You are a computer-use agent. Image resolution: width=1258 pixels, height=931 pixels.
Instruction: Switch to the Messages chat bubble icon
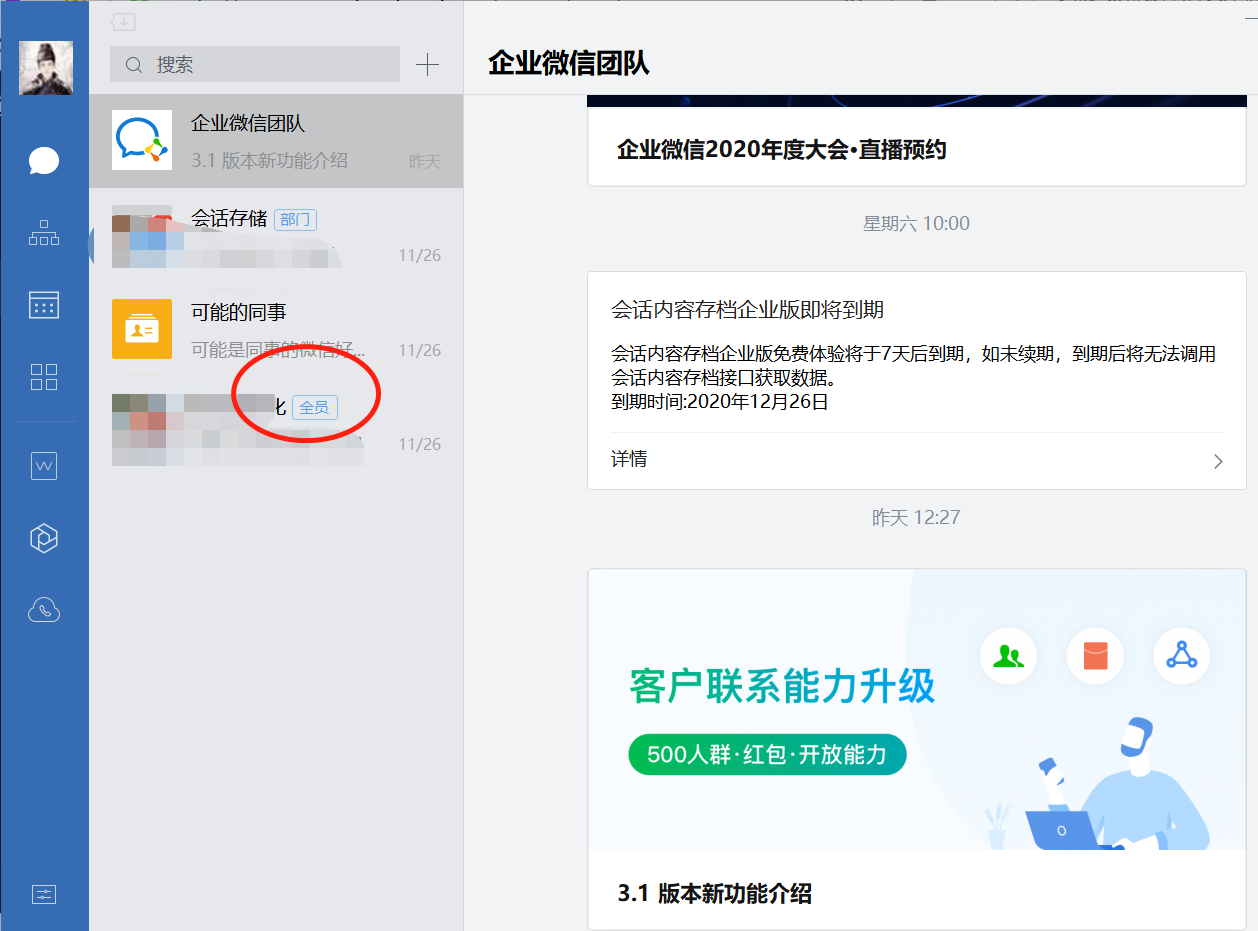click(44, 160)
